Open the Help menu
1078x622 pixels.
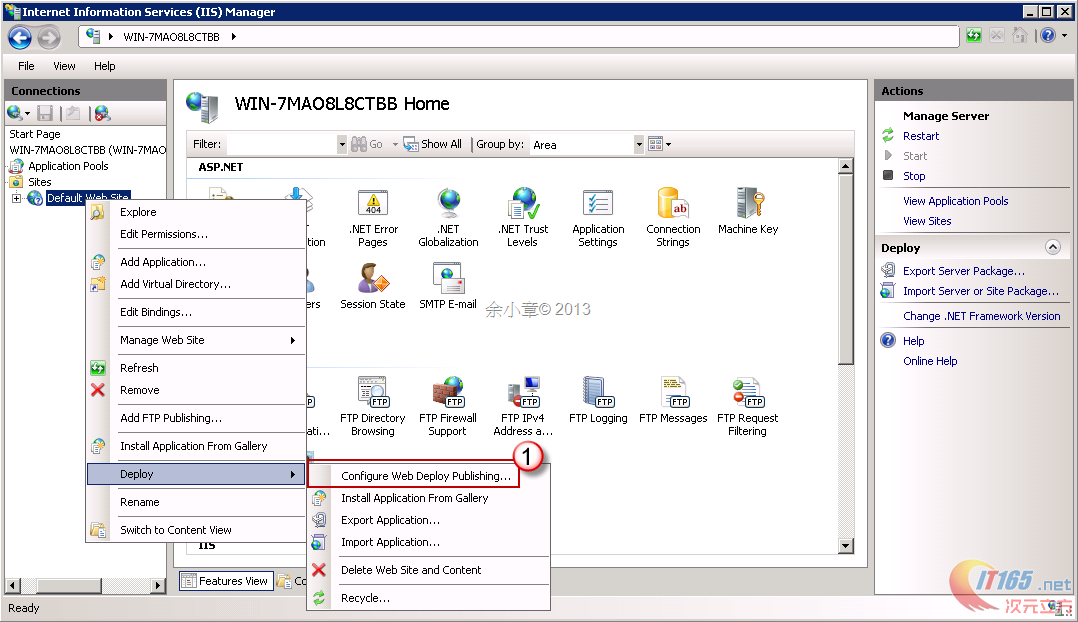pyautogui.click(x=104, y=66)
